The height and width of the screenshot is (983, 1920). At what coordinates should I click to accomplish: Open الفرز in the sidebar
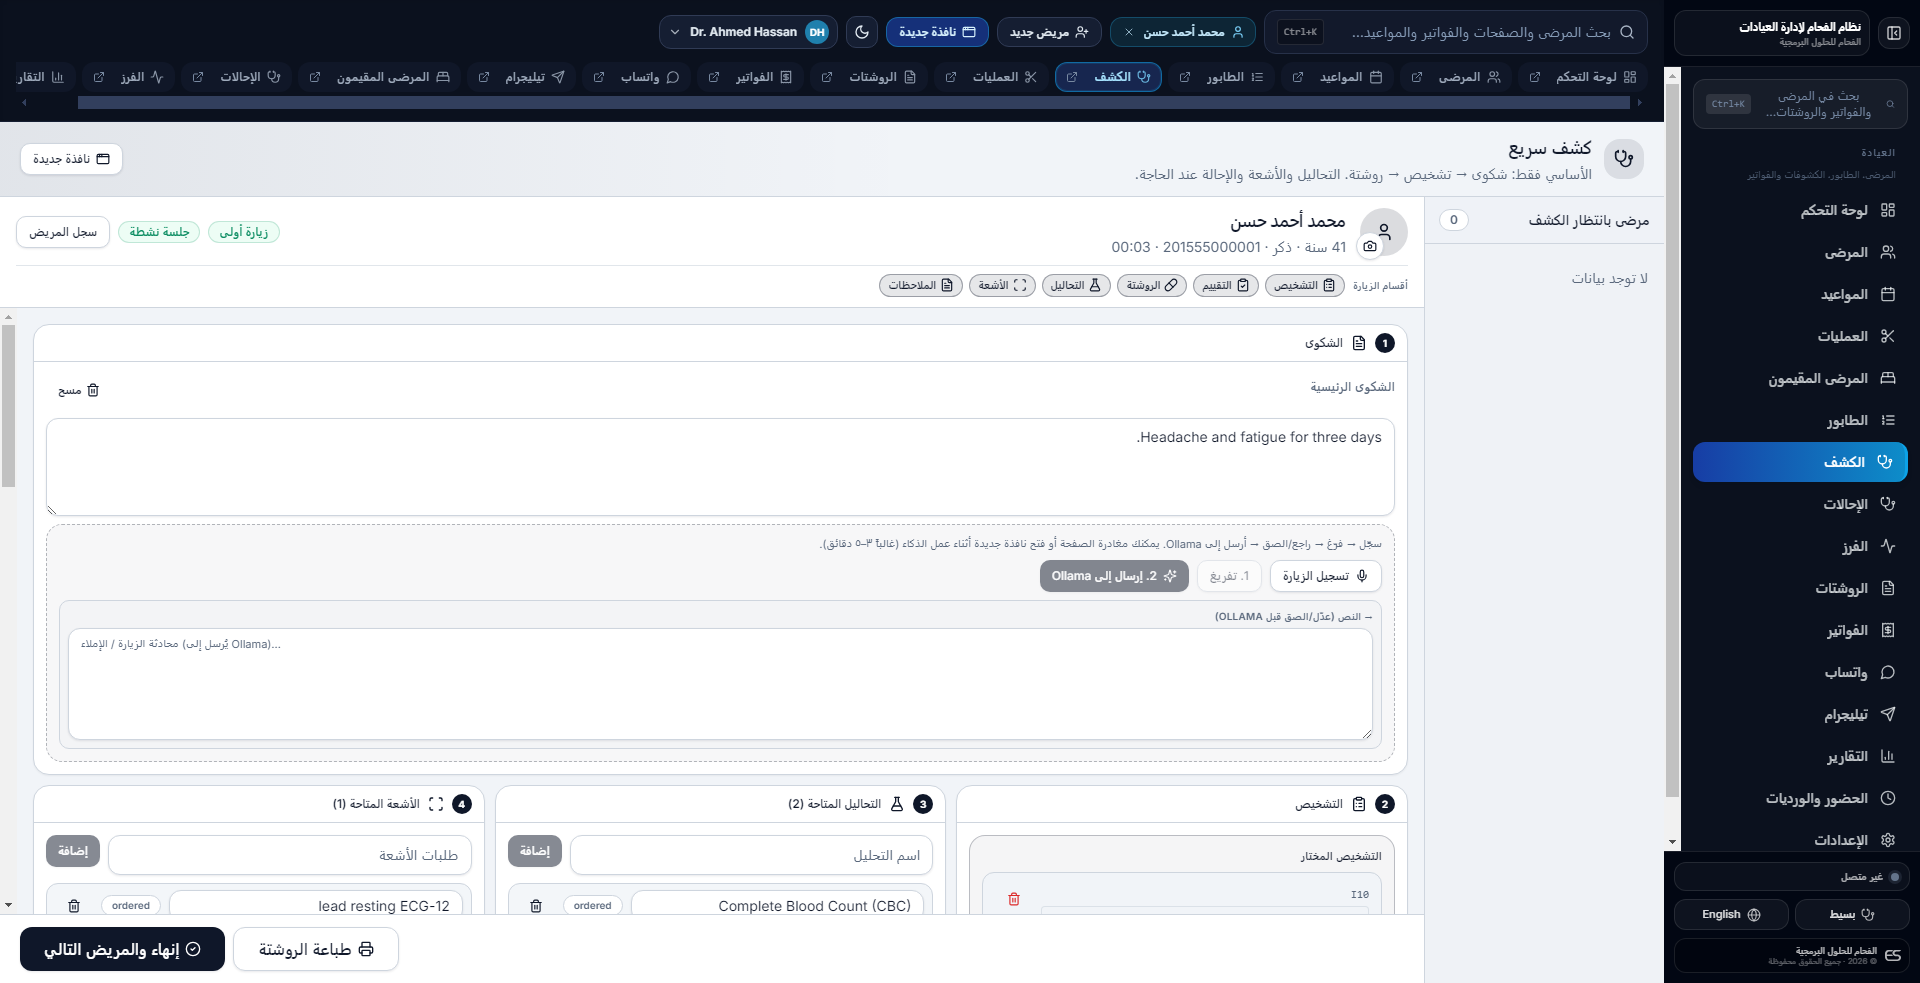(x=1800, y=546)
